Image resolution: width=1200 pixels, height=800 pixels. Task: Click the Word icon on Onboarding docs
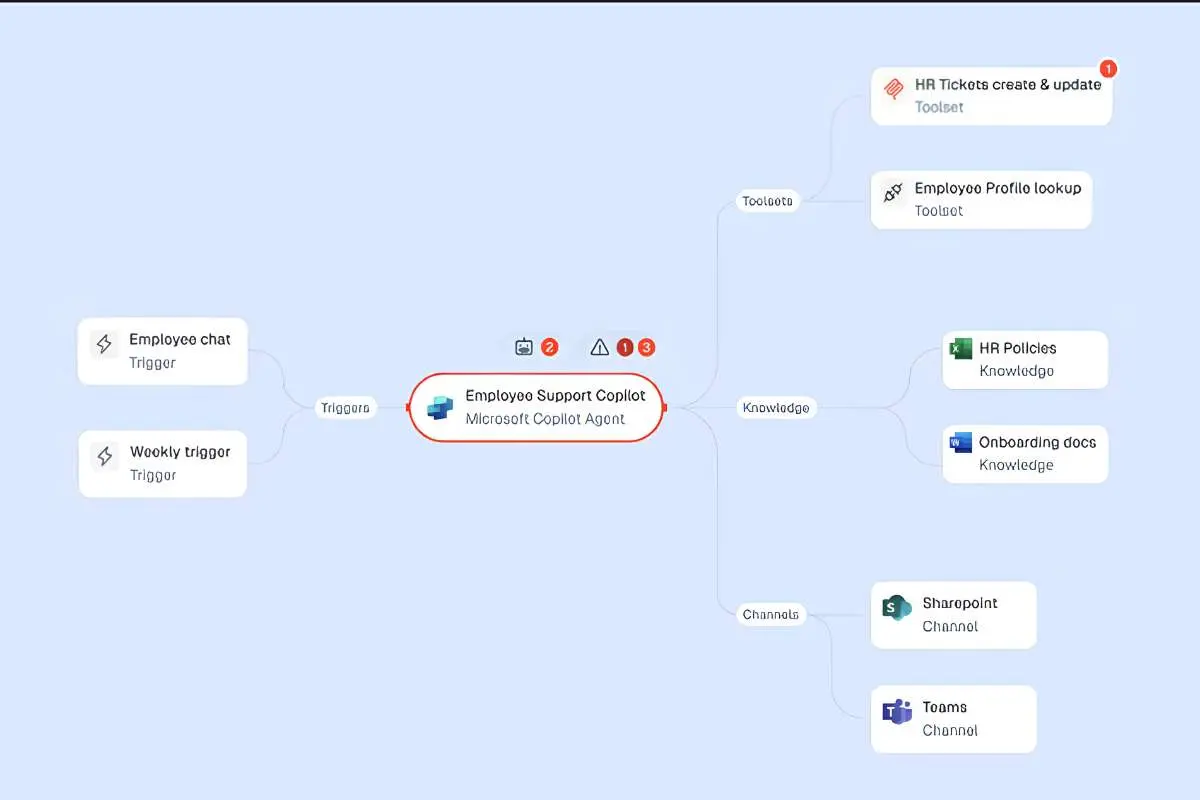(x=961, y=442)
